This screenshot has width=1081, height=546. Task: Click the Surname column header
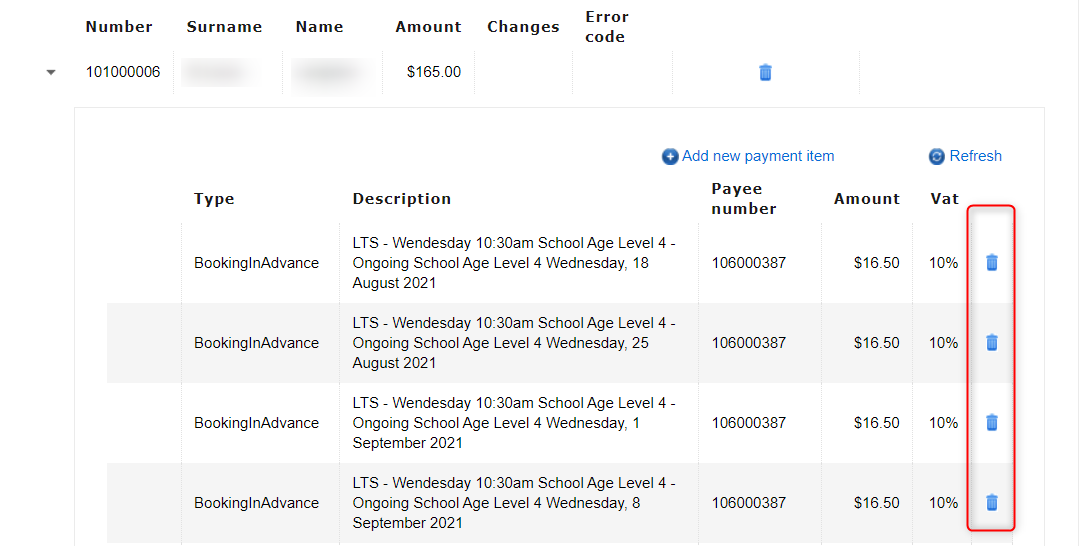(224, 27)
